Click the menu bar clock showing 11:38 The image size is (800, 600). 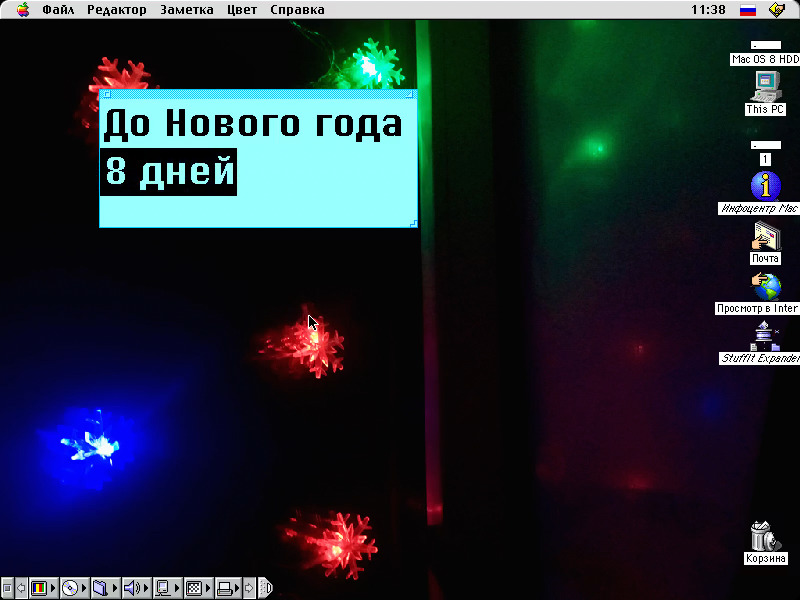pos(708,9)
